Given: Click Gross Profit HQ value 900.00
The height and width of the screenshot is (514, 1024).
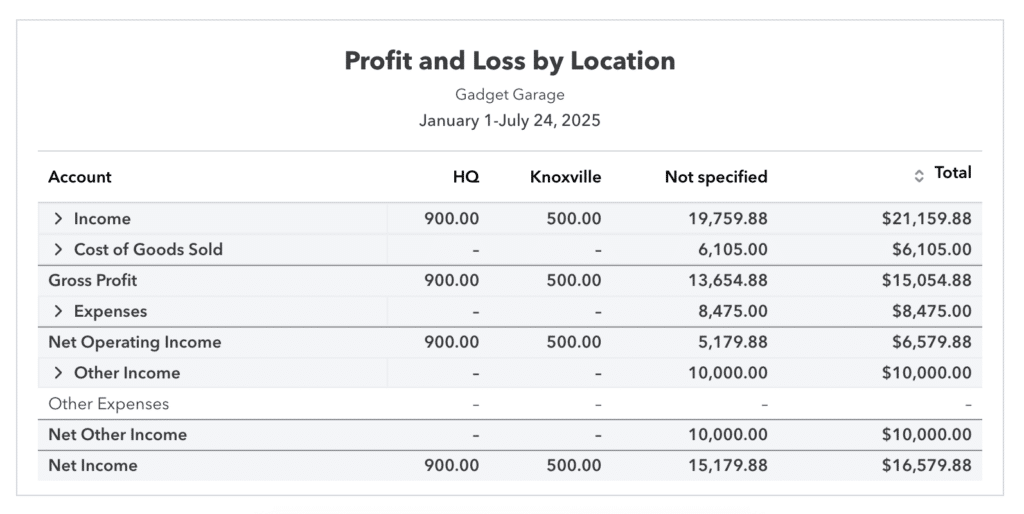Looking at the screenshot, I should [x=451, y=280].
